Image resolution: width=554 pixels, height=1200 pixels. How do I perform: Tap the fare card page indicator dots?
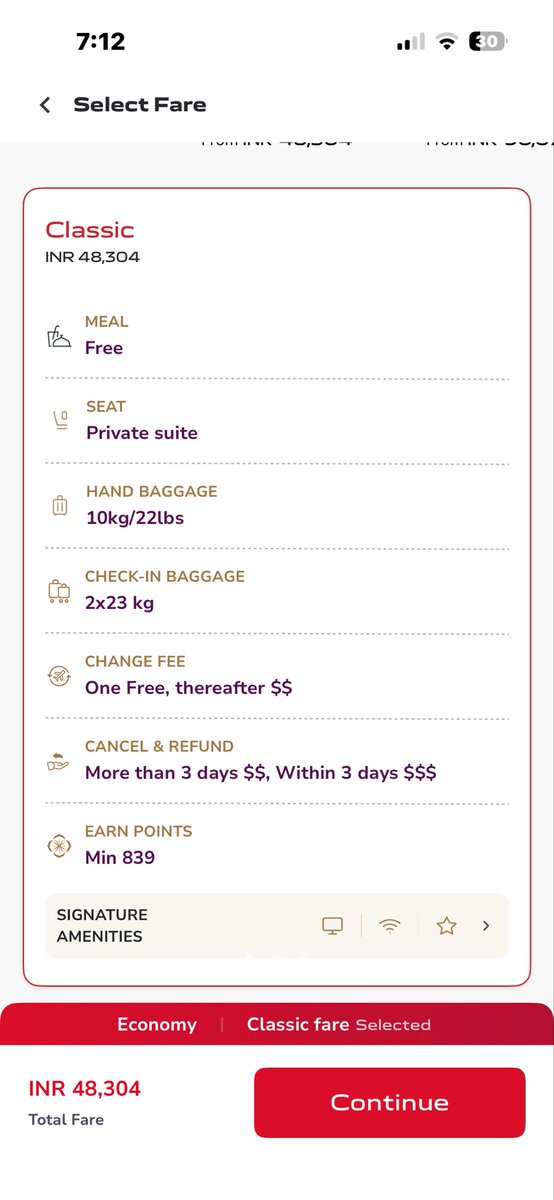(x=277, y=958)
